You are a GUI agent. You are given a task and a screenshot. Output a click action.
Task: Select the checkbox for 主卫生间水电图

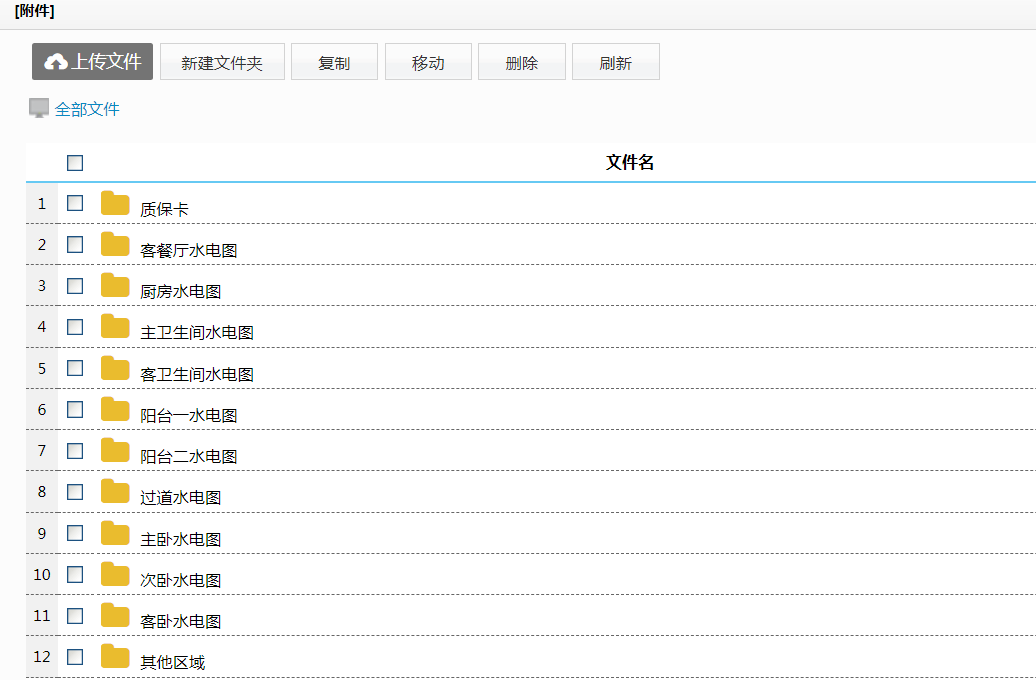coord(75,327)
